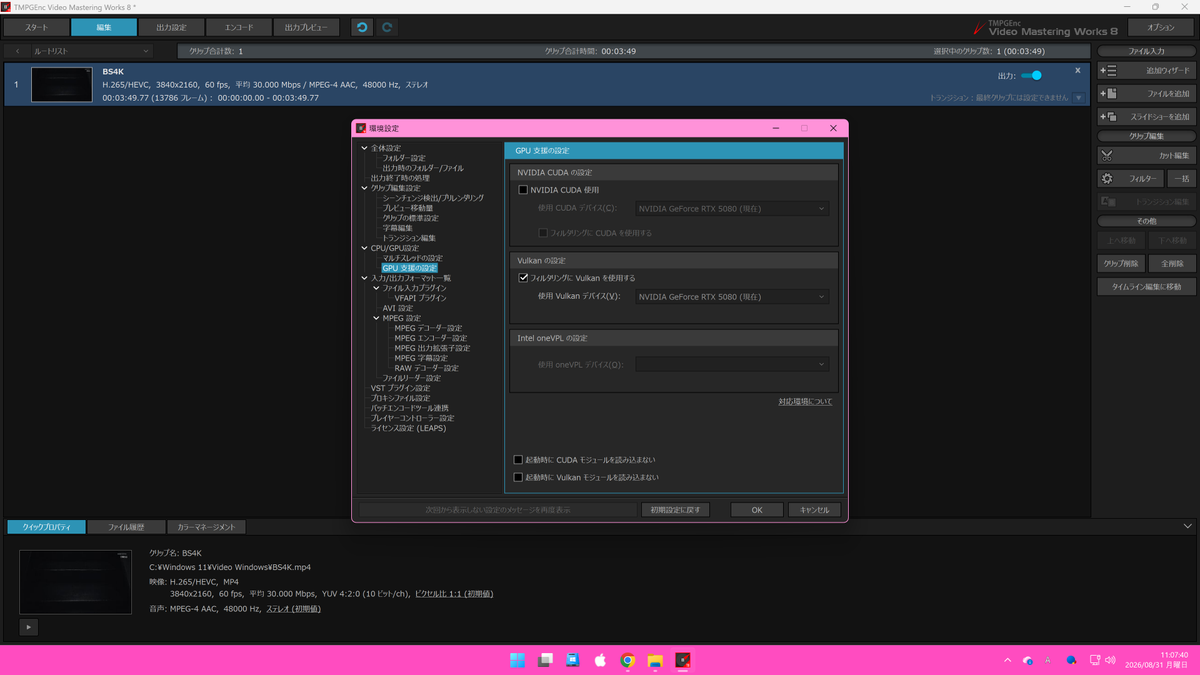Open the ルートリスト dropdown

click(x=90, y=50)
